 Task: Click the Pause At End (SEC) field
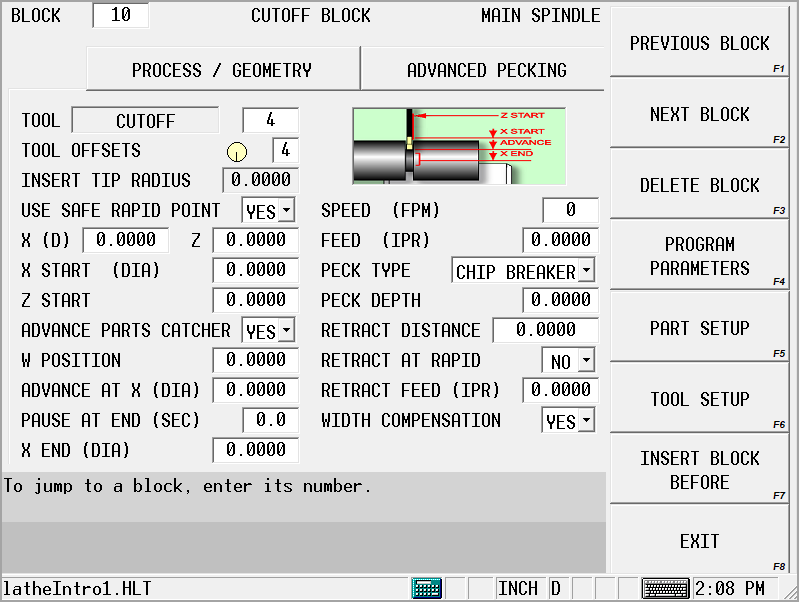pos(271,420)
